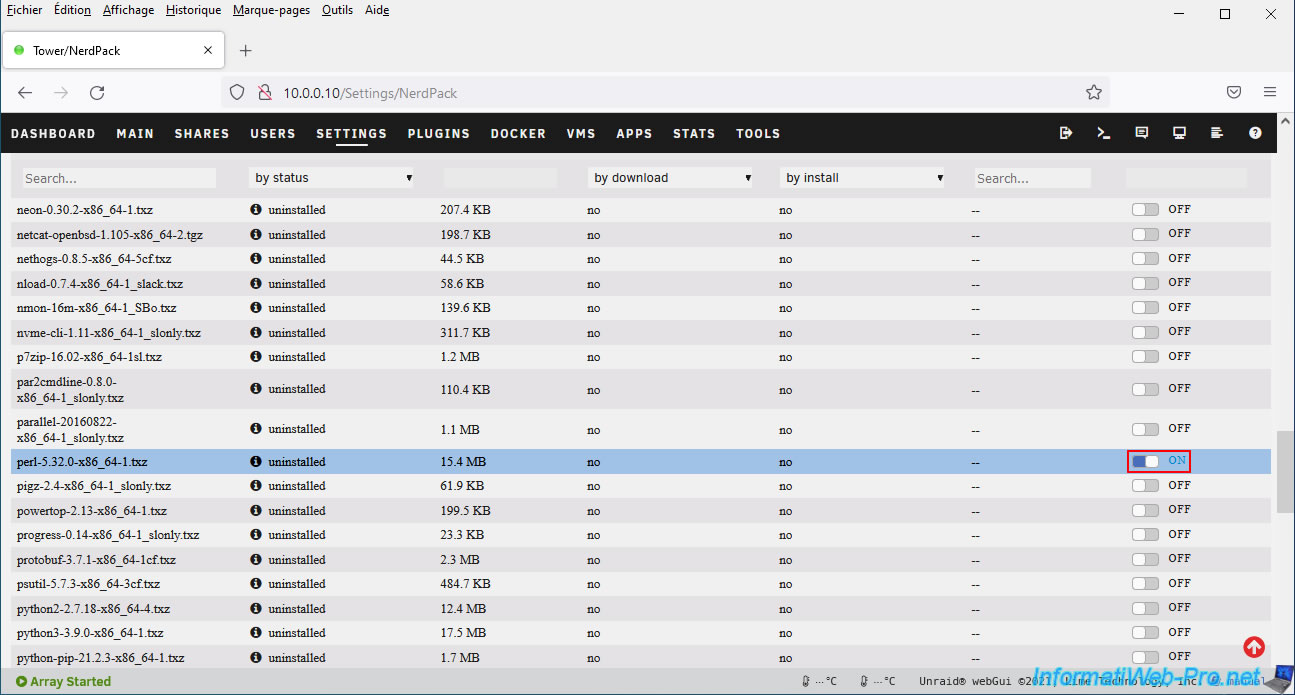Open the system info monitor icon
The image size is (1295, 695).
pyautogui.click(x=1179, y=133)
